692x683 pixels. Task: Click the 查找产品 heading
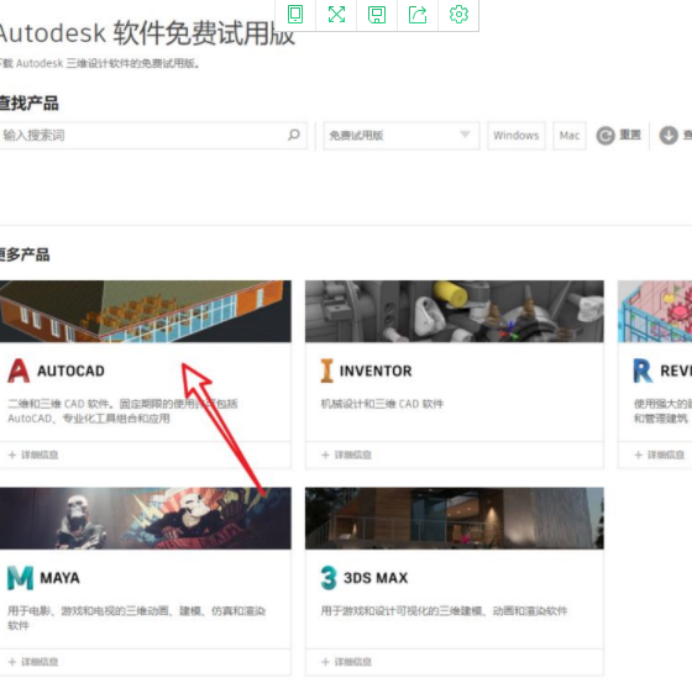tap(29, 103)
